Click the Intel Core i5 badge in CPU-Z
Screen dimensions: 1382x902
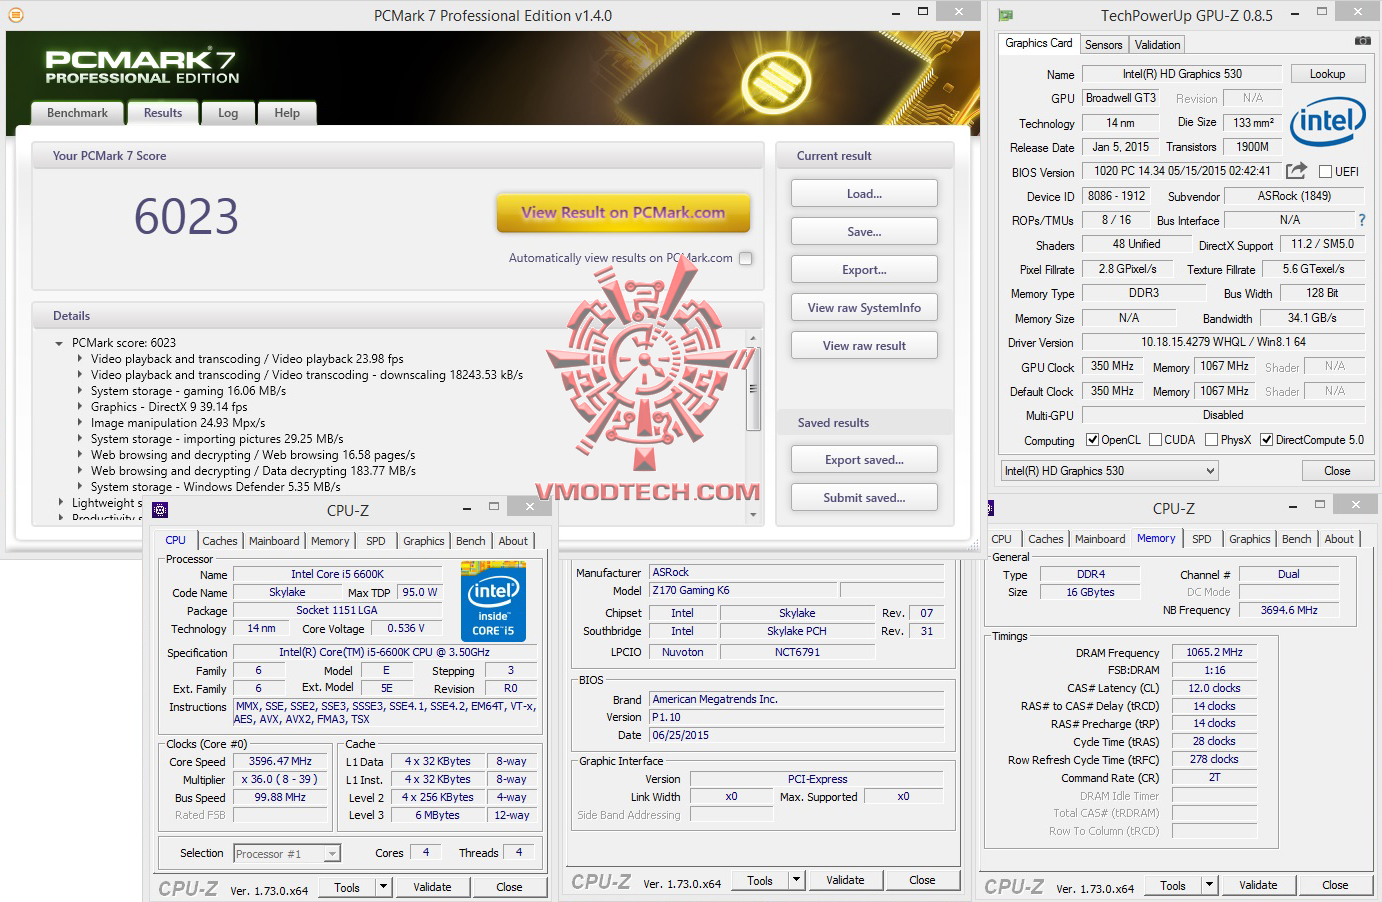(493, 600)
